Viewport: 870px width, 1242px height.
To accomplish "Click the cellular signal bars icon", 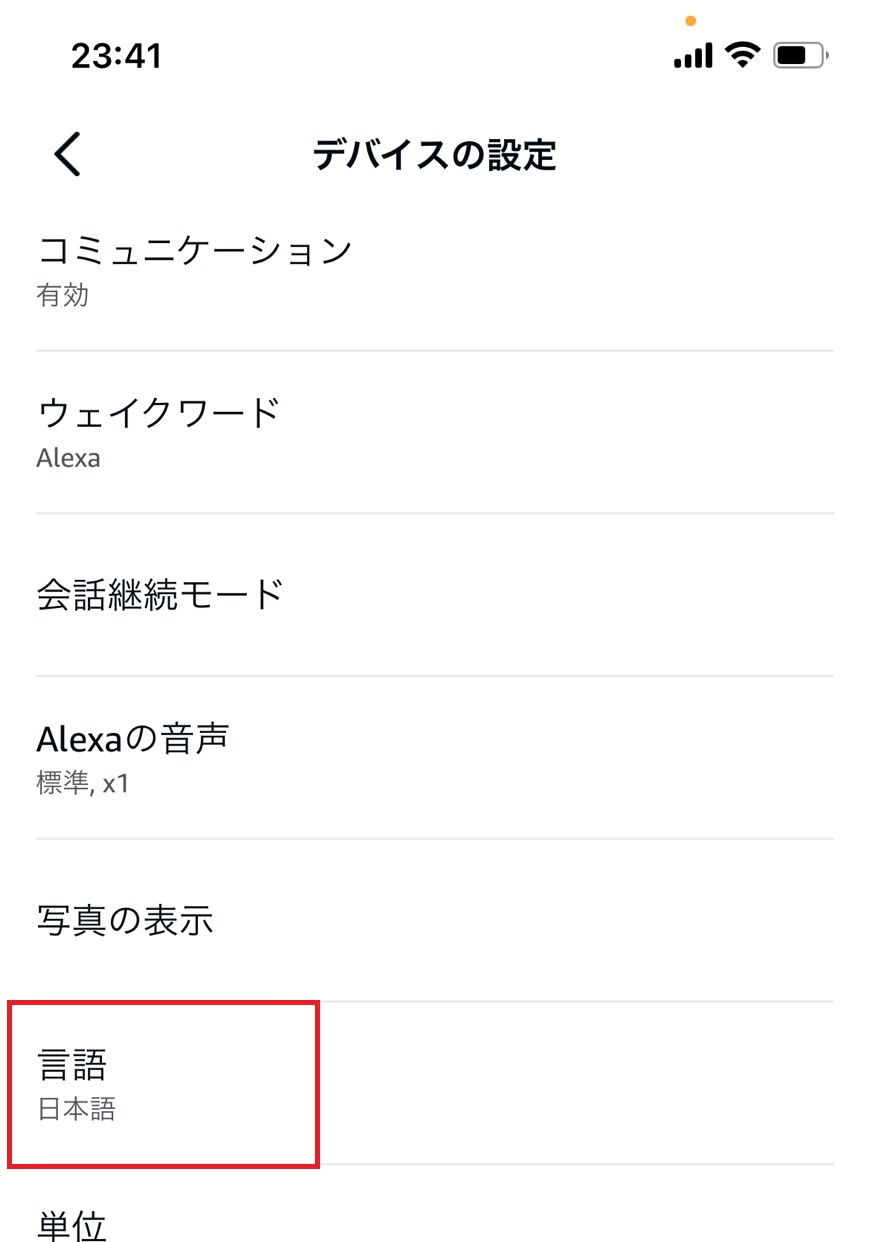I will coord(693,55).
